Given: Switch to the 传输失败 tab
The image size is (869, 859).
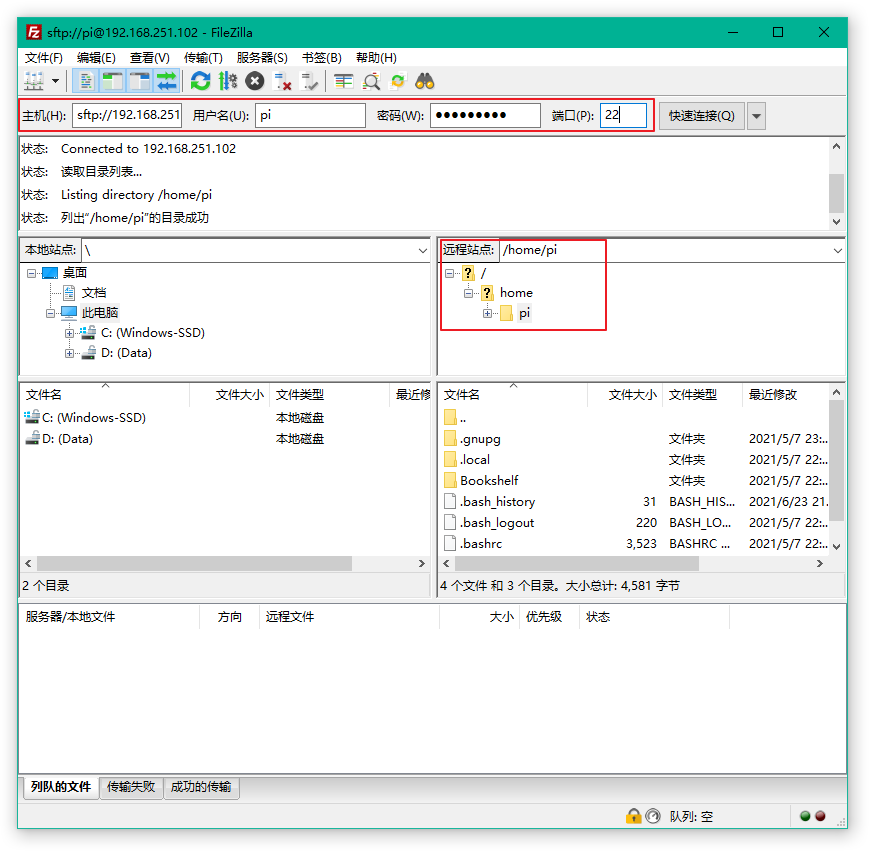Looking at the screenshot, I should (131, 787).
